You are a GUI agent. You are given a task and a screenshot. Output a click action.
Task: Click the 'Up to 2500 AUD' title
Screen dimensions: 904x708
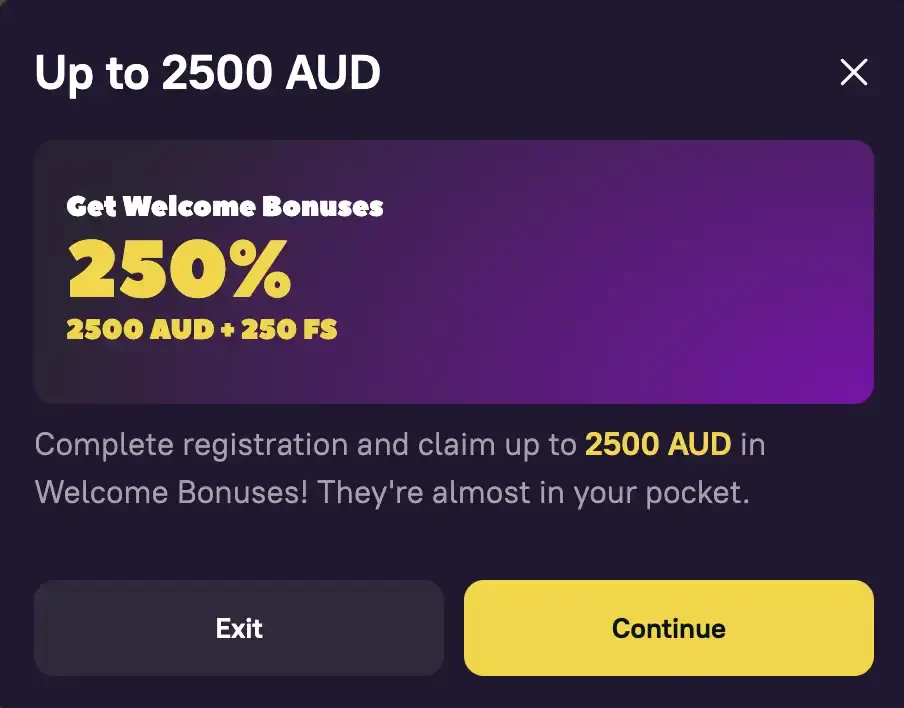pos(208,72)
